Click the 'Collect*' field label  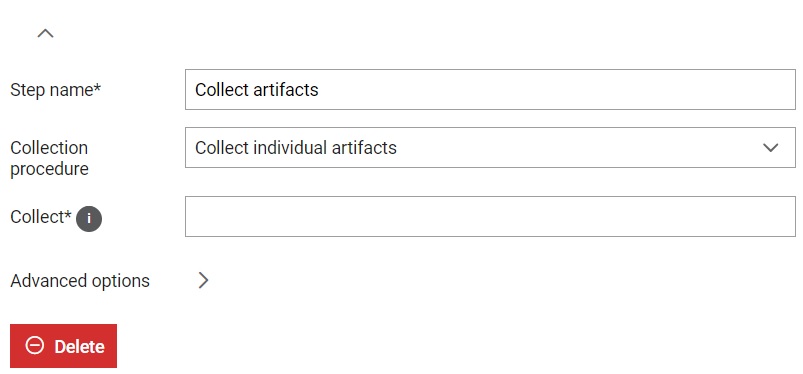click(x=41, y=217)
